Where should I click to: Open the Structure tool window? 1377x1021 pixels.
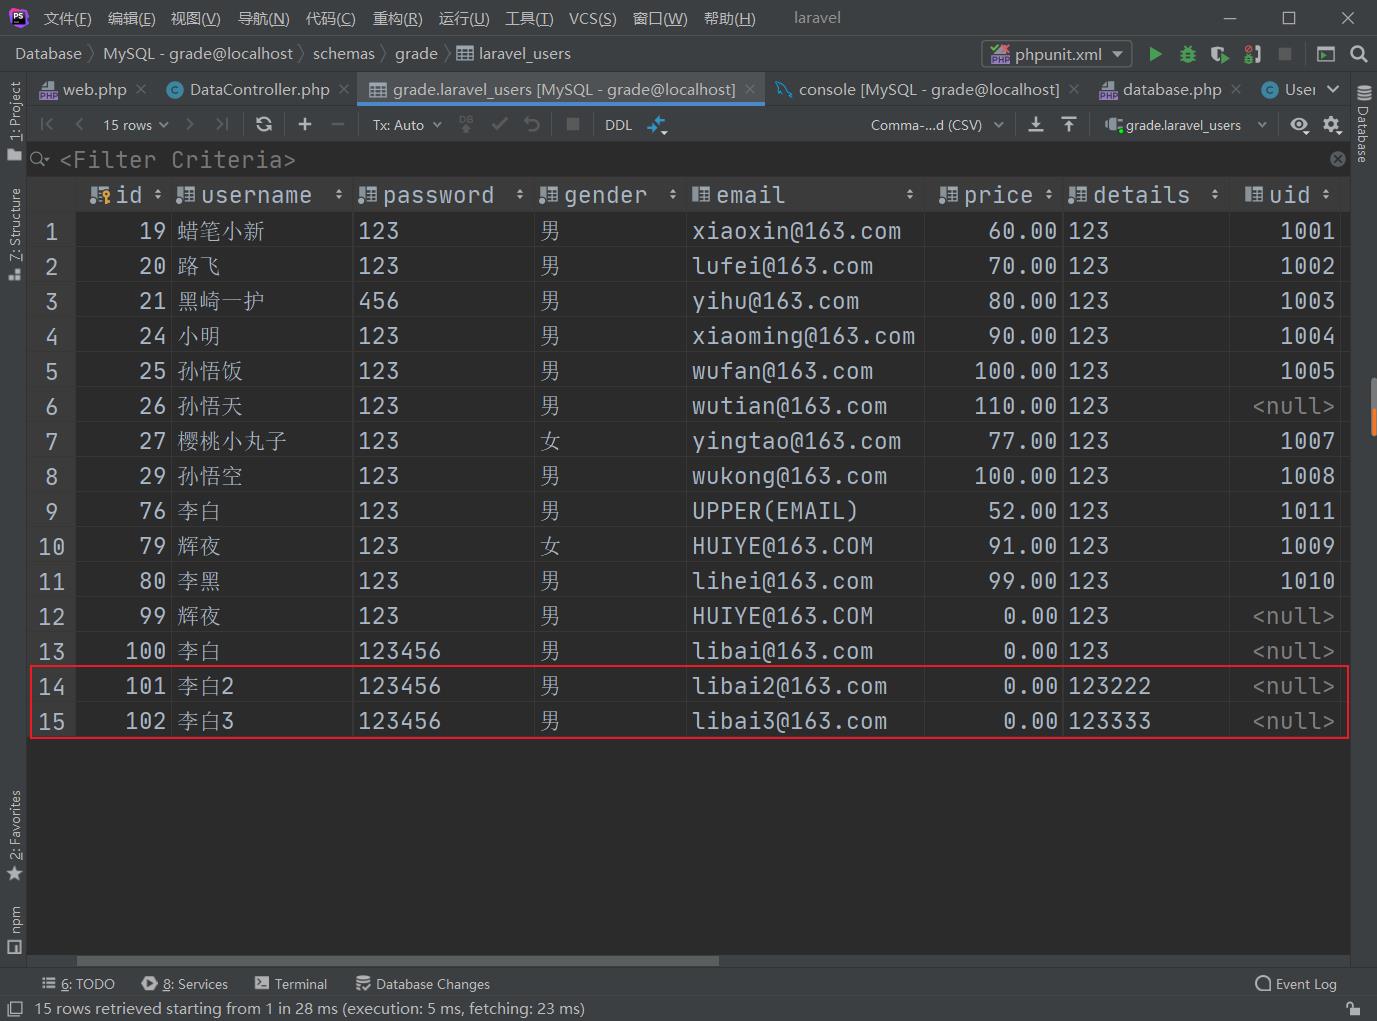(x=14, y=234)
